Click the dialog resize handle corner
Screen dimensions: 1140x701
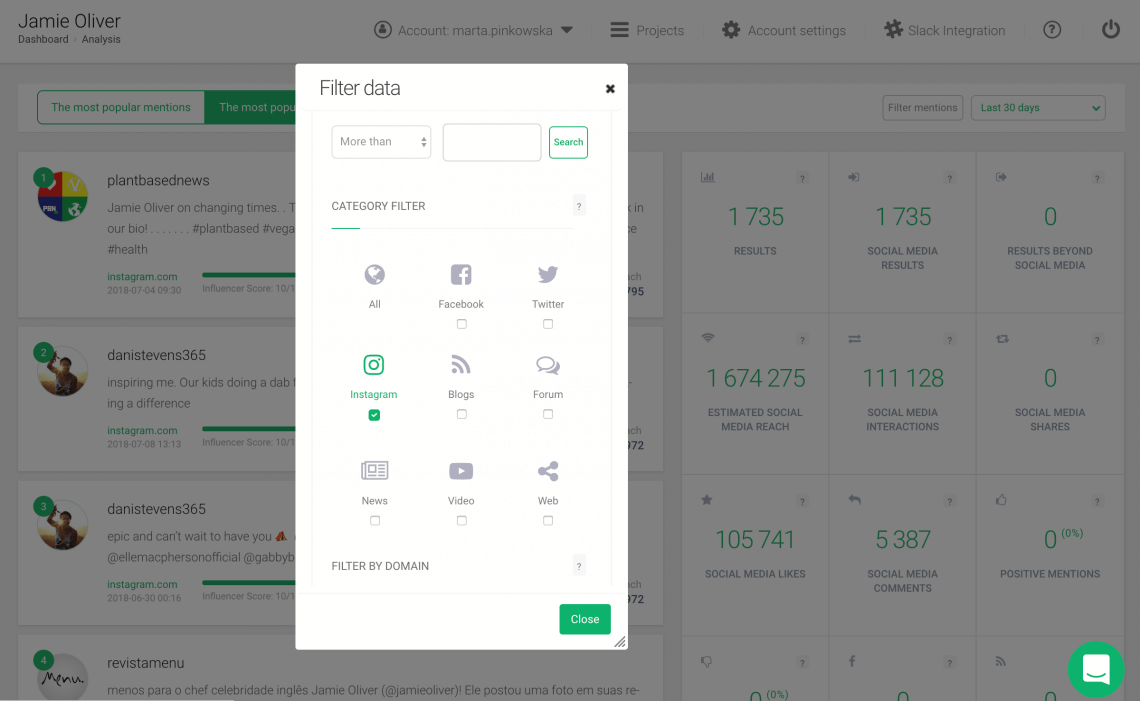tap(619, 641)
